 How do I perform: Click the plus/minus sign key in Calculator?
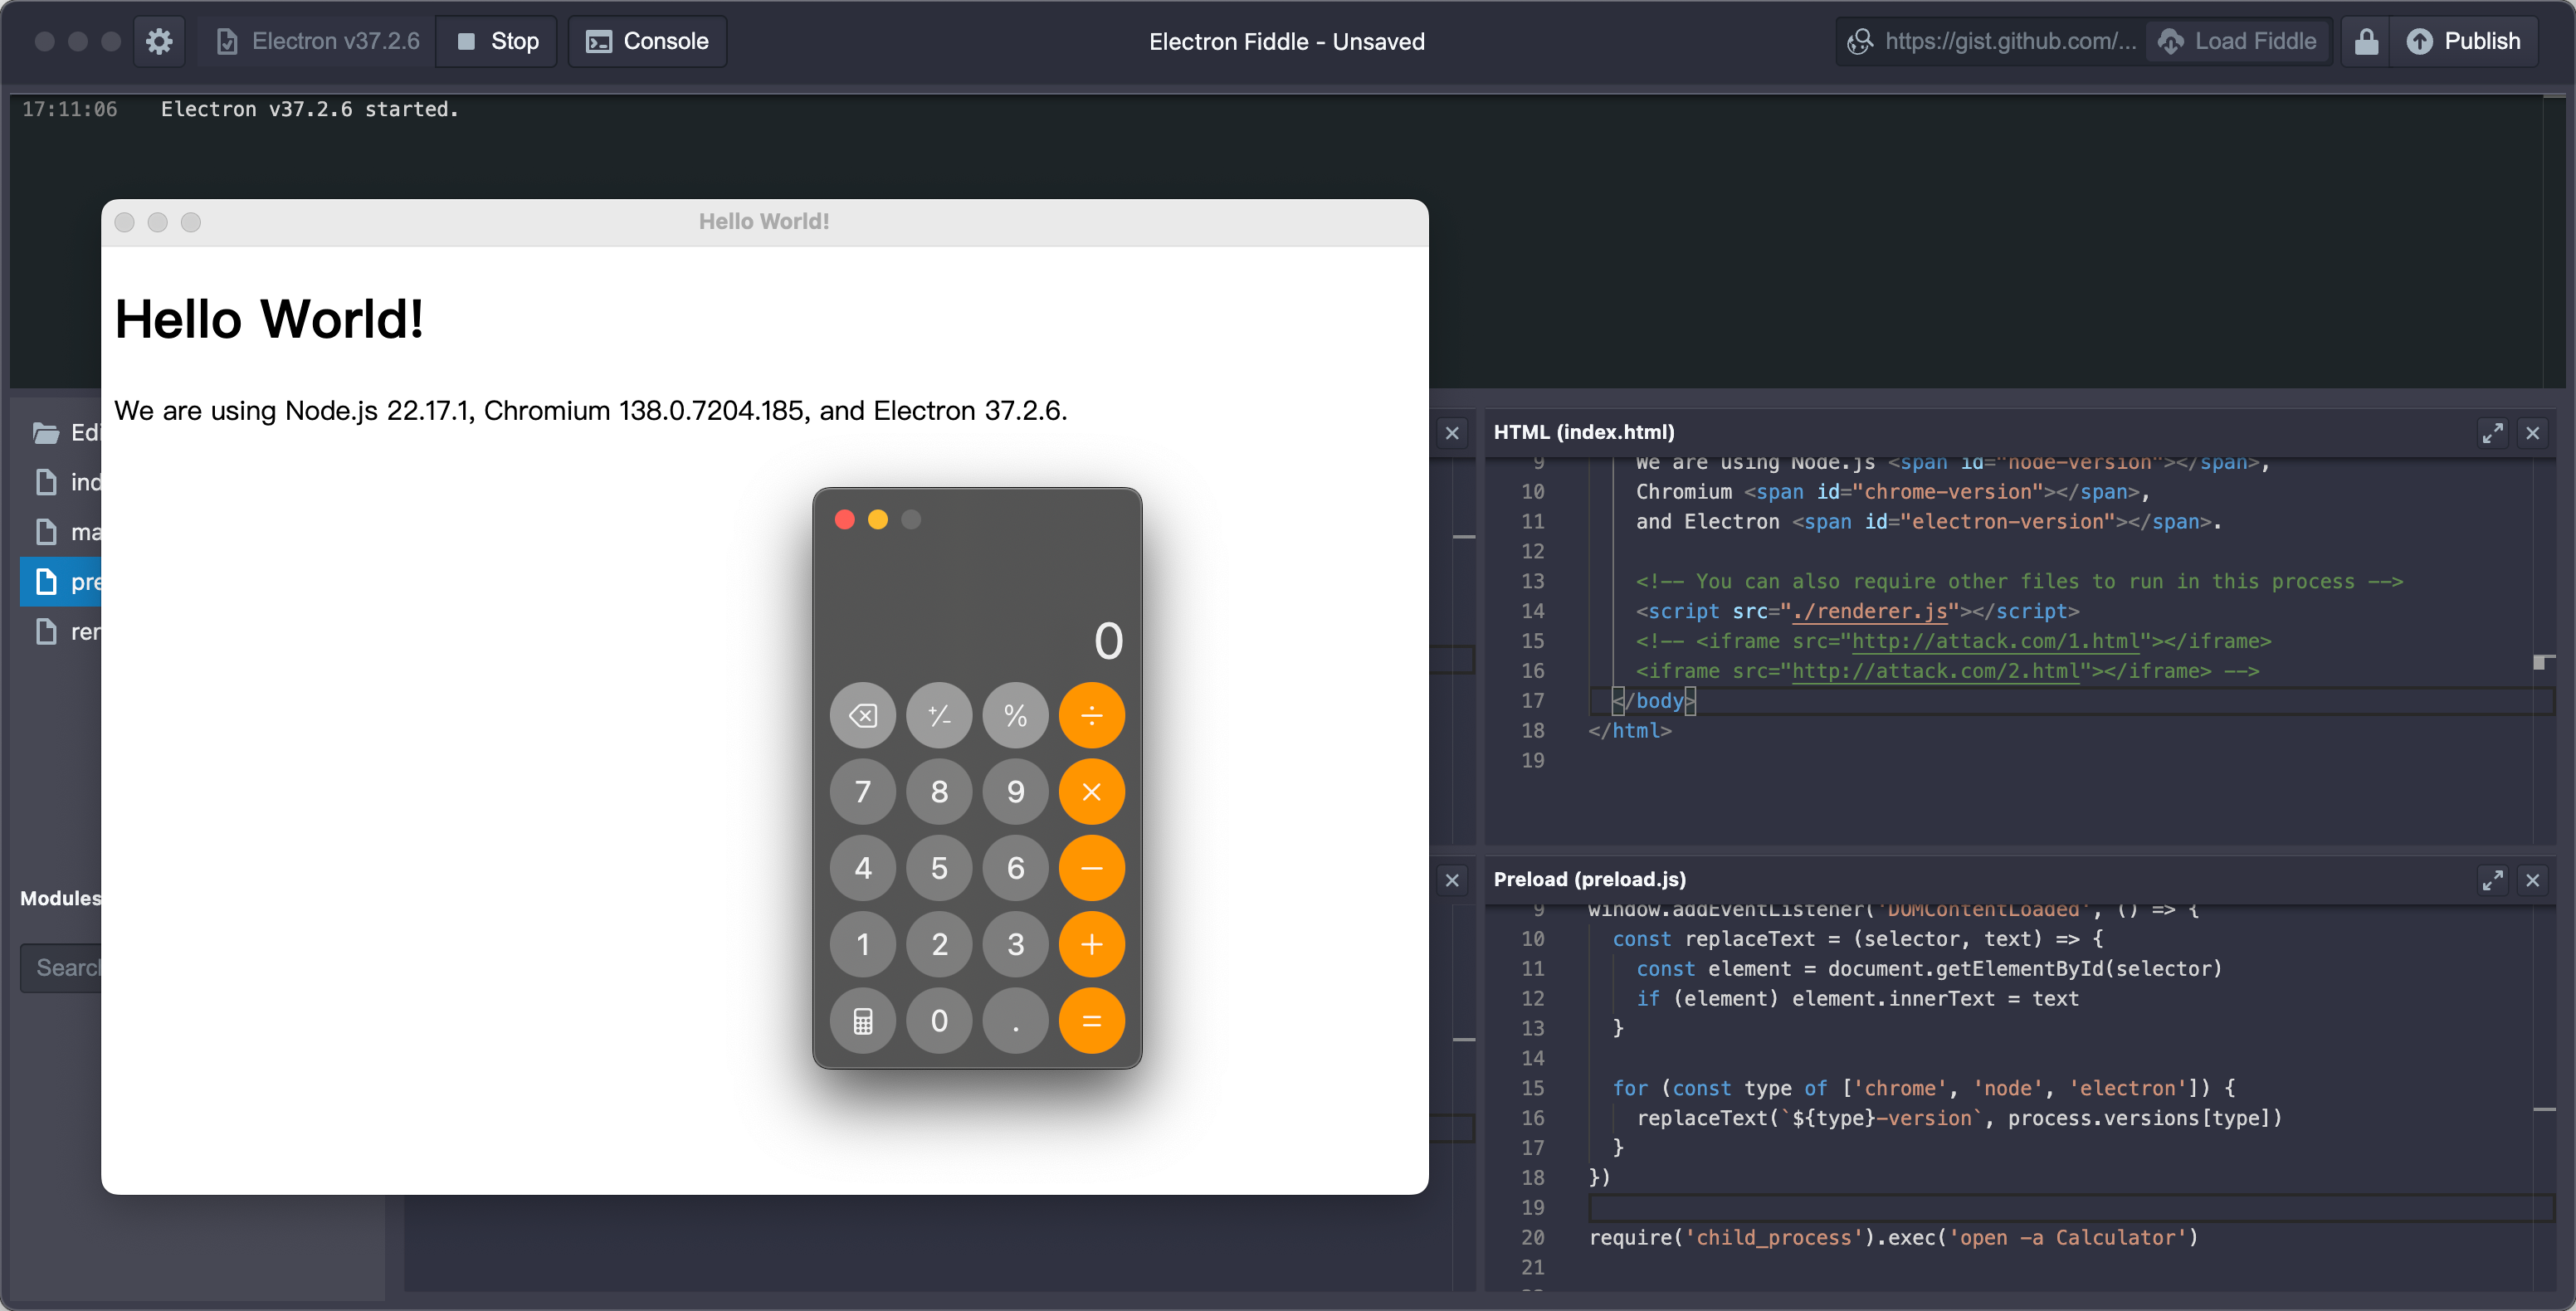point(939,716)
